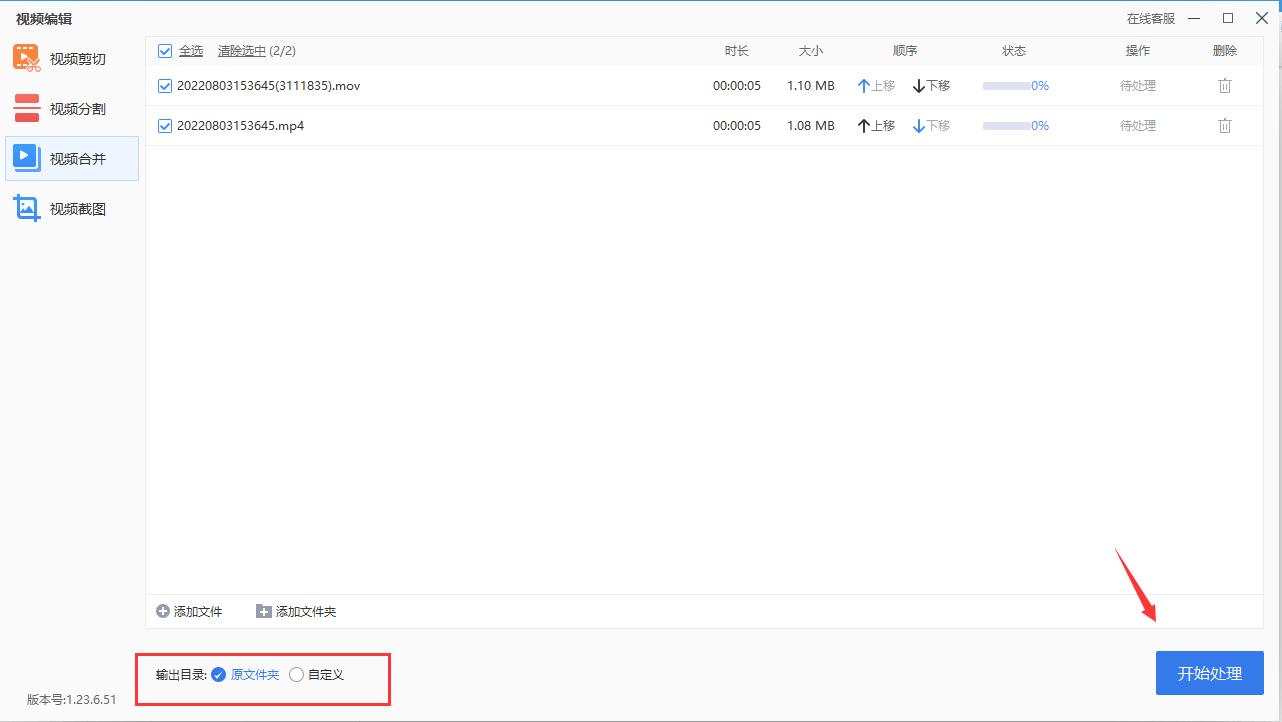
Task: Click 清除选中 to clear selection
Action: [242, 51]
